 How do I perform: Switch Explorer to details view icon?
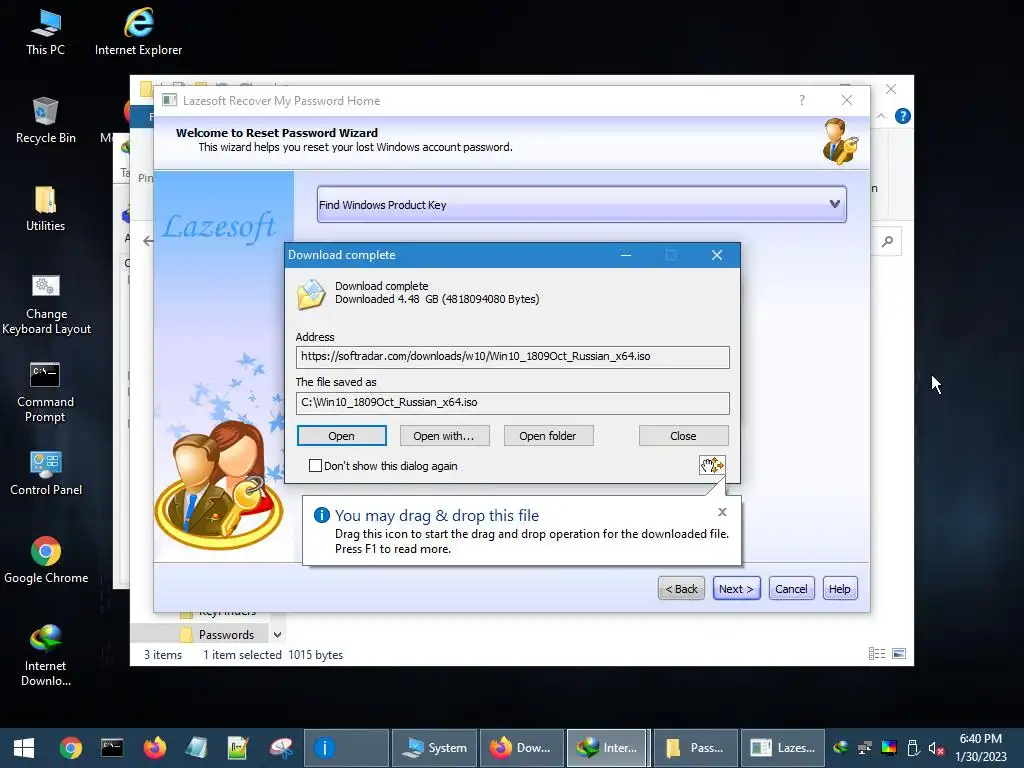pos(876,654)
